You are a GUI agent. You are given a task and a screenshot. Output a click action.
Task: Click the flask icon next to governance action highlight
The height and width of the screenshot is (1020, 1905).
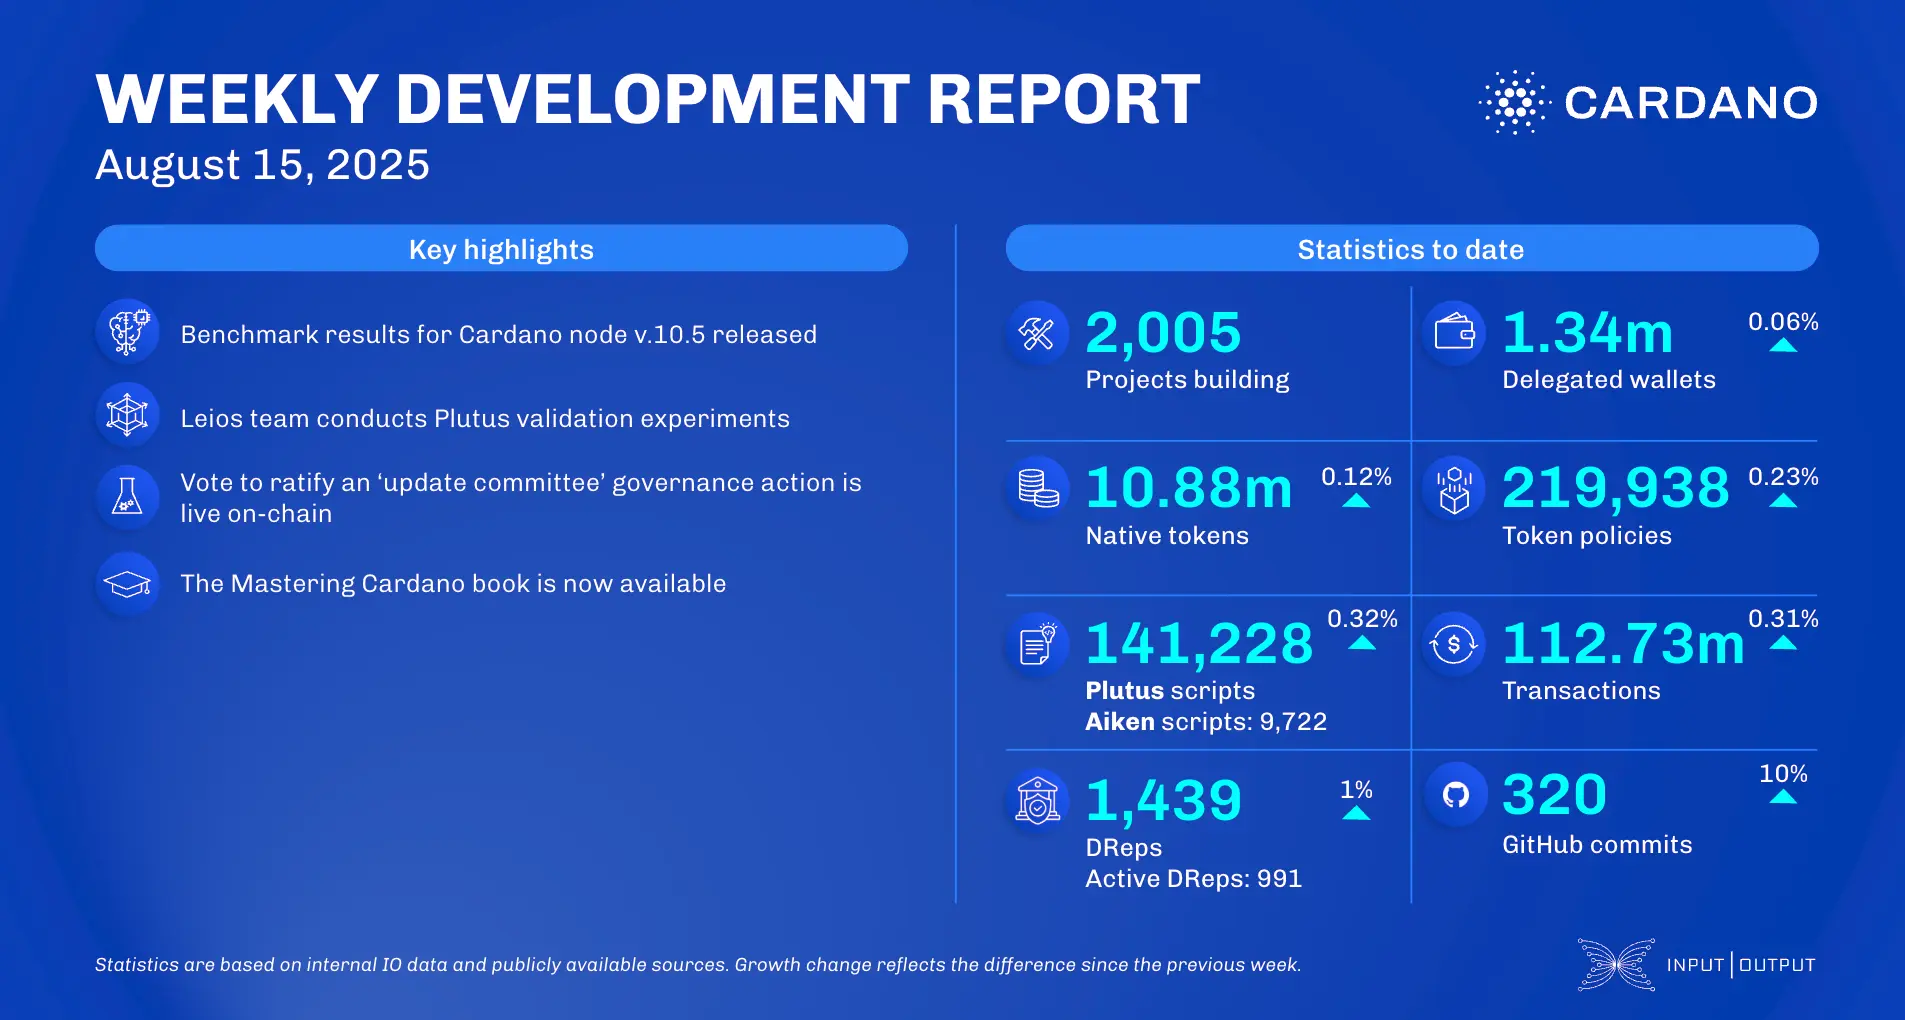tap(128, 497)
